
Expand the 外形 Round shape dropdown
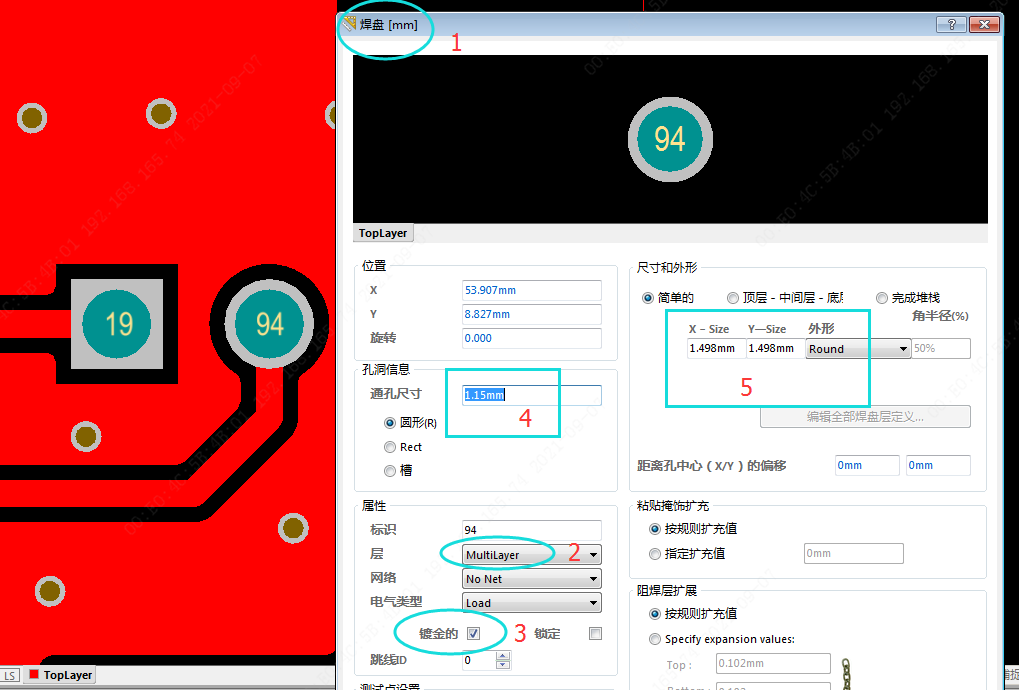pyautogui.click(x=903, y=349)
